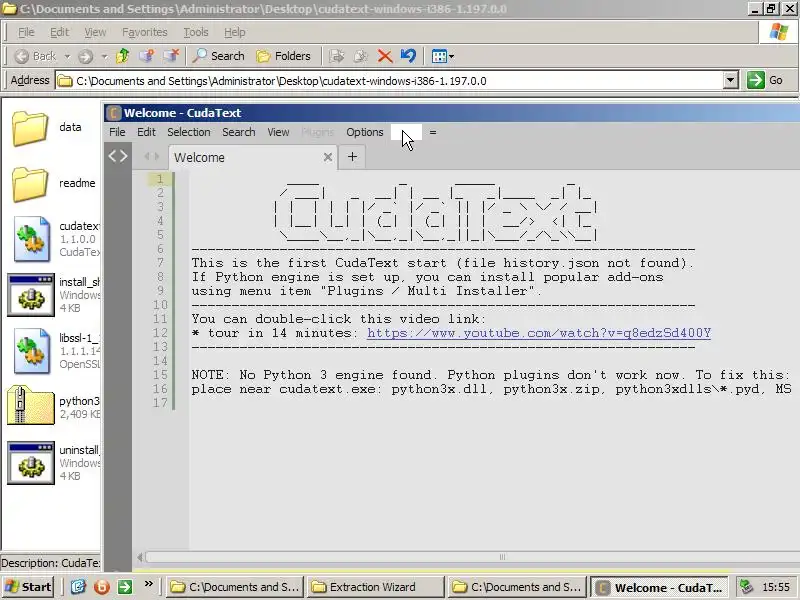This screenshot has height=600, width=800.
Task: Open the Forward history dropdown arrow
Action: pos(104,56)
